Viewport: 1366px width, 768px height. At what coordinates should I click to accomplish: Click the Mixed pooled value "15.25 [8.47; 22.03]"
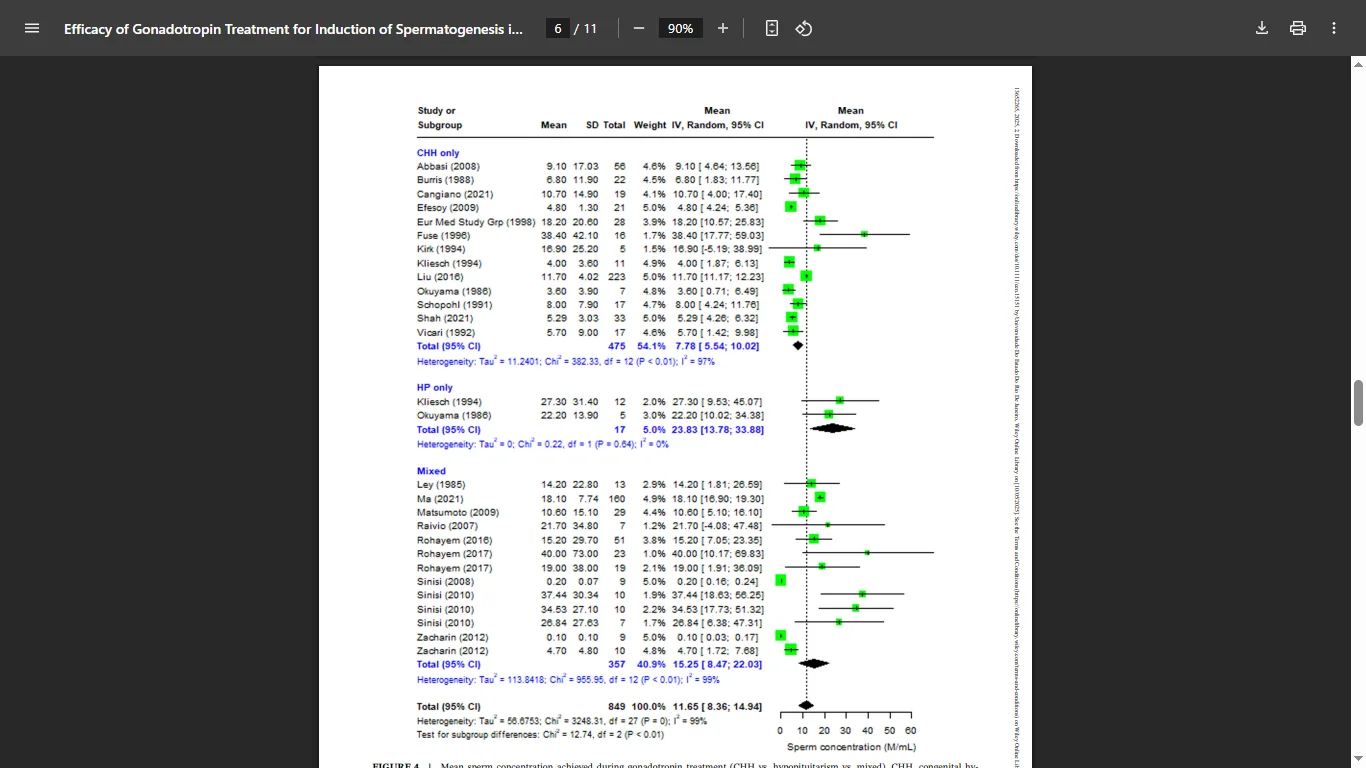click(x=716, y=664)
